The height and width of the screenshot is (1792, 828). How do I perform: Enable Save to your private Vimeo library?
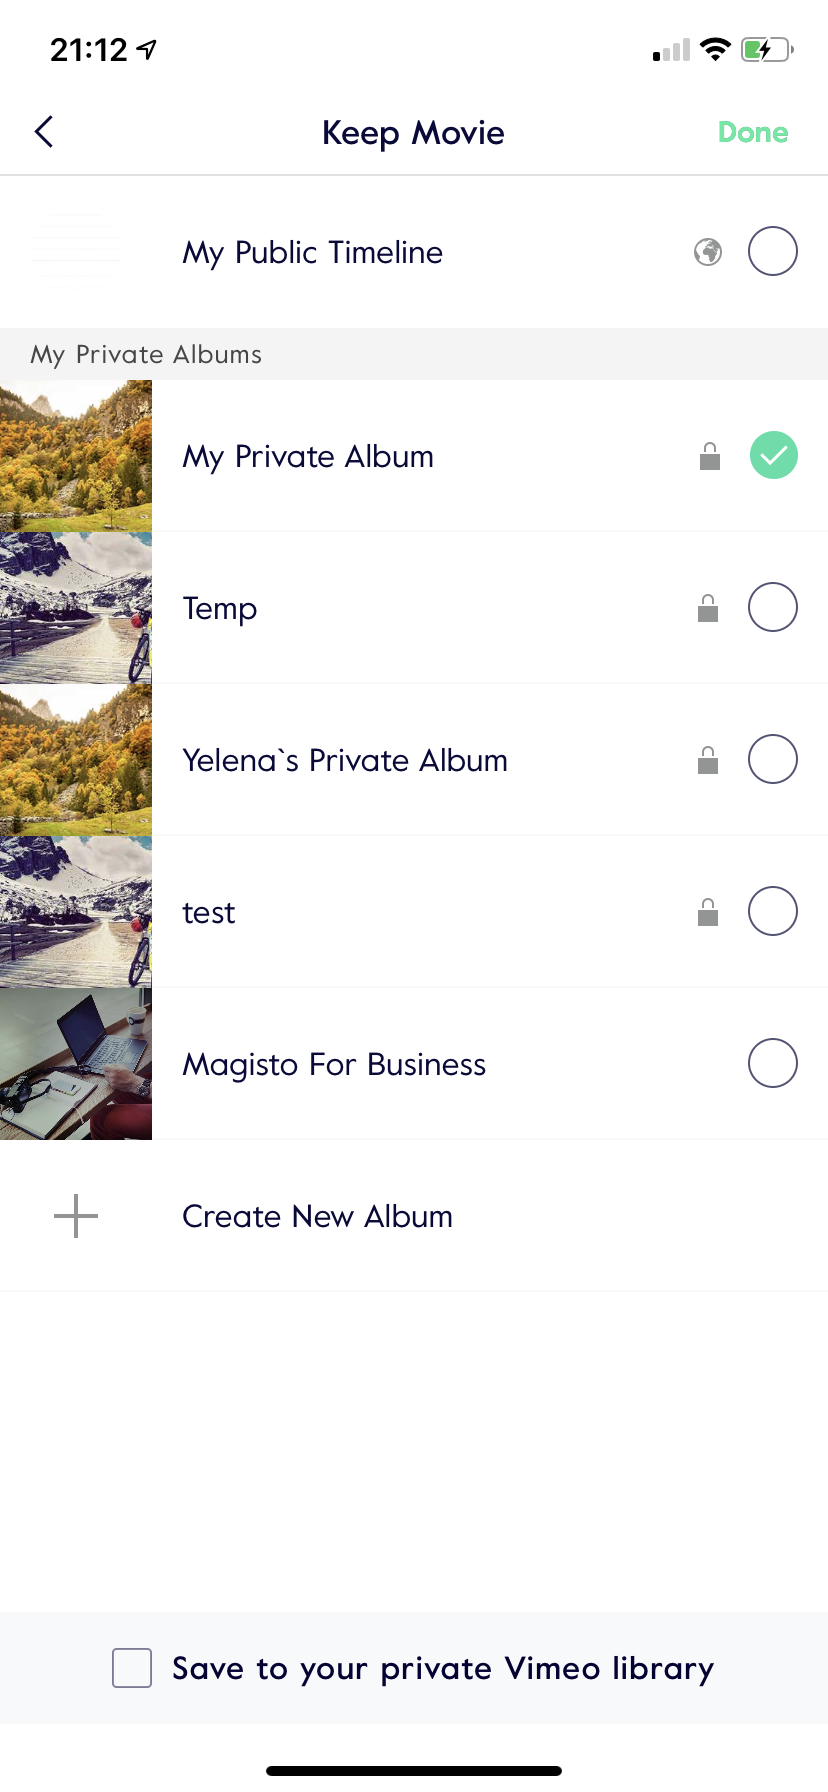click(x=132, y=1668)
